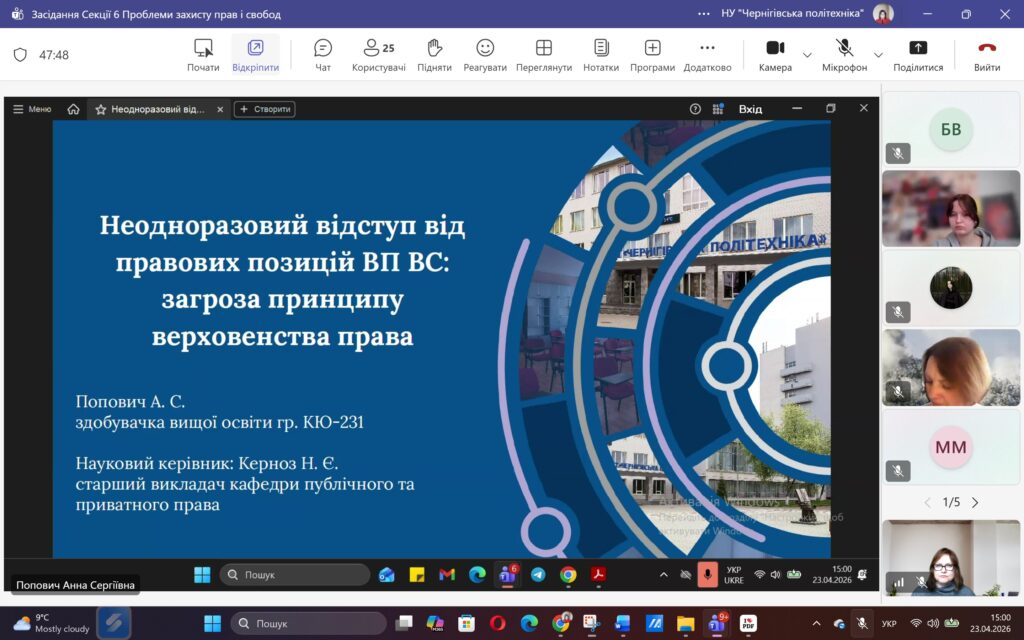
Task: Open reactions menu (Реагувати)
Action: tap(485, 54)
